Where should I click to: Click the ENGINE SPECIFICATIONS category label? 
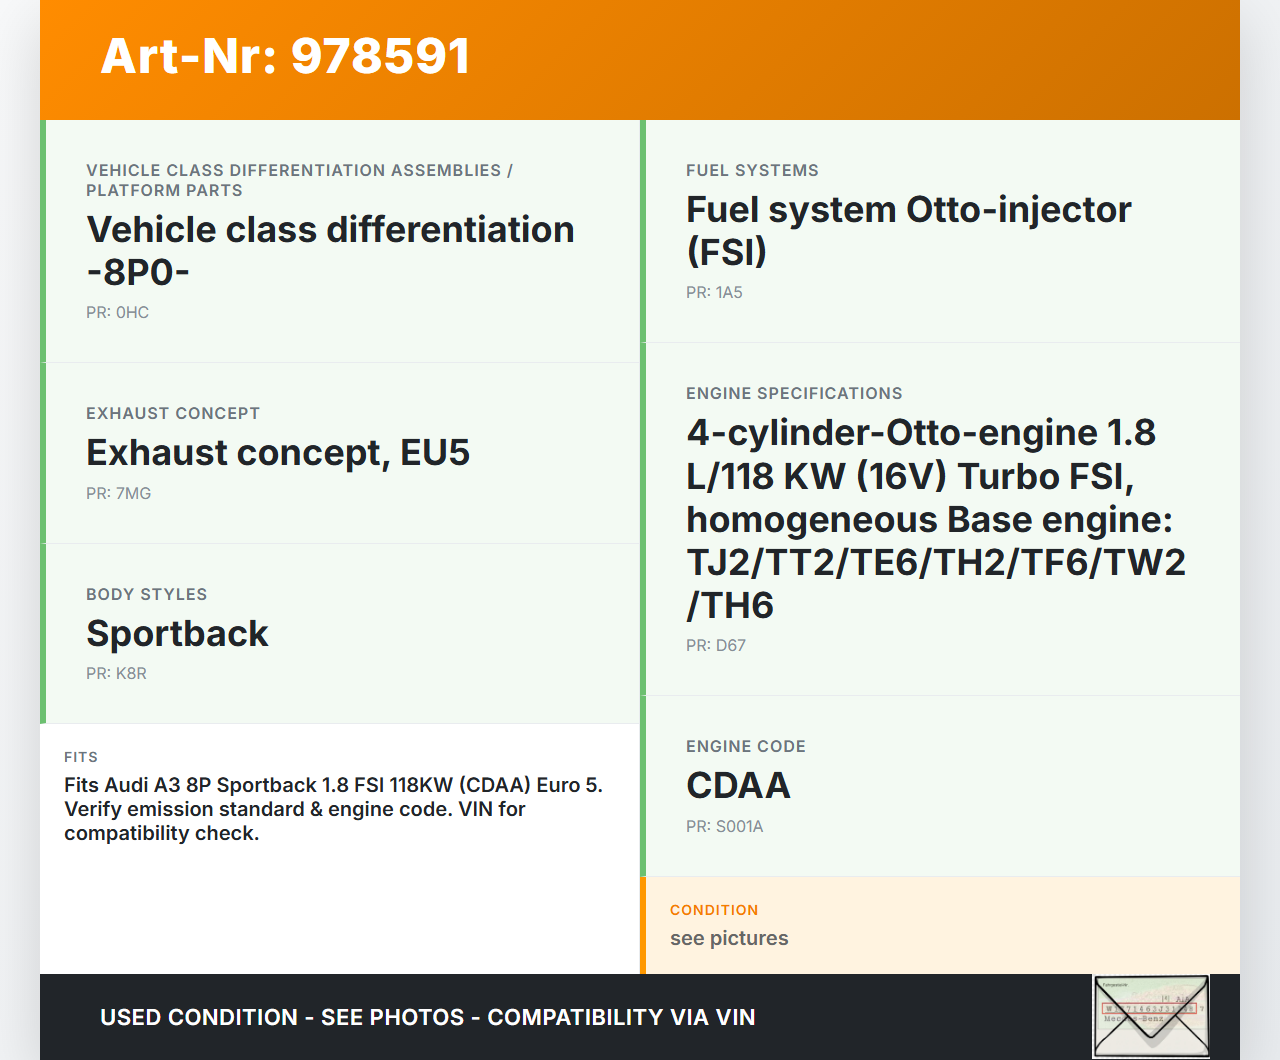point(794,393)
